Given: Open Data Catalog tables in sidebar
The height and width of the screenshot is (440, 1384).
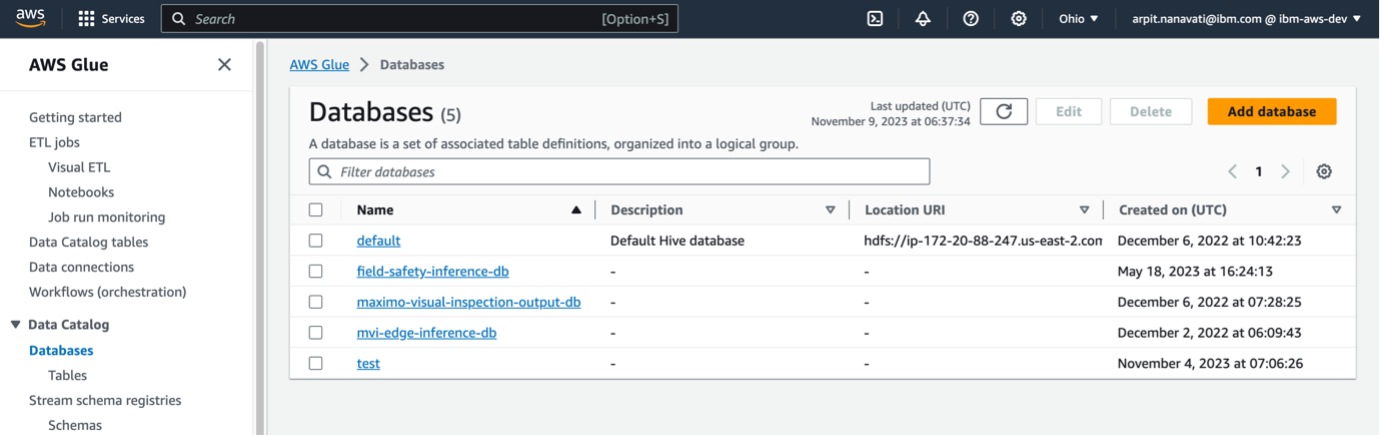Looking at the screenshot, I should tap(88, 242).
